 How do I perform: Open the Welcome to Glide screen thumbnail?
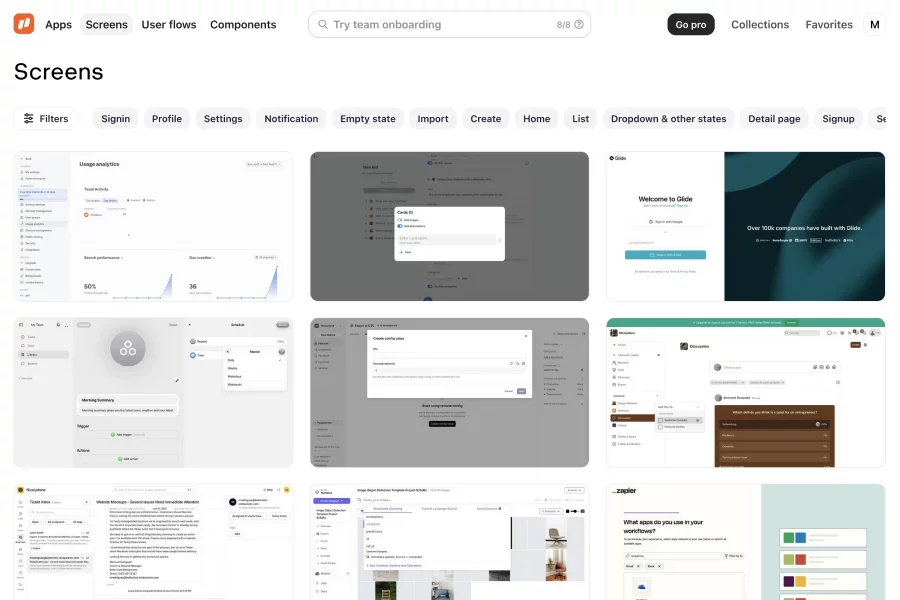[x=745, y=226]
